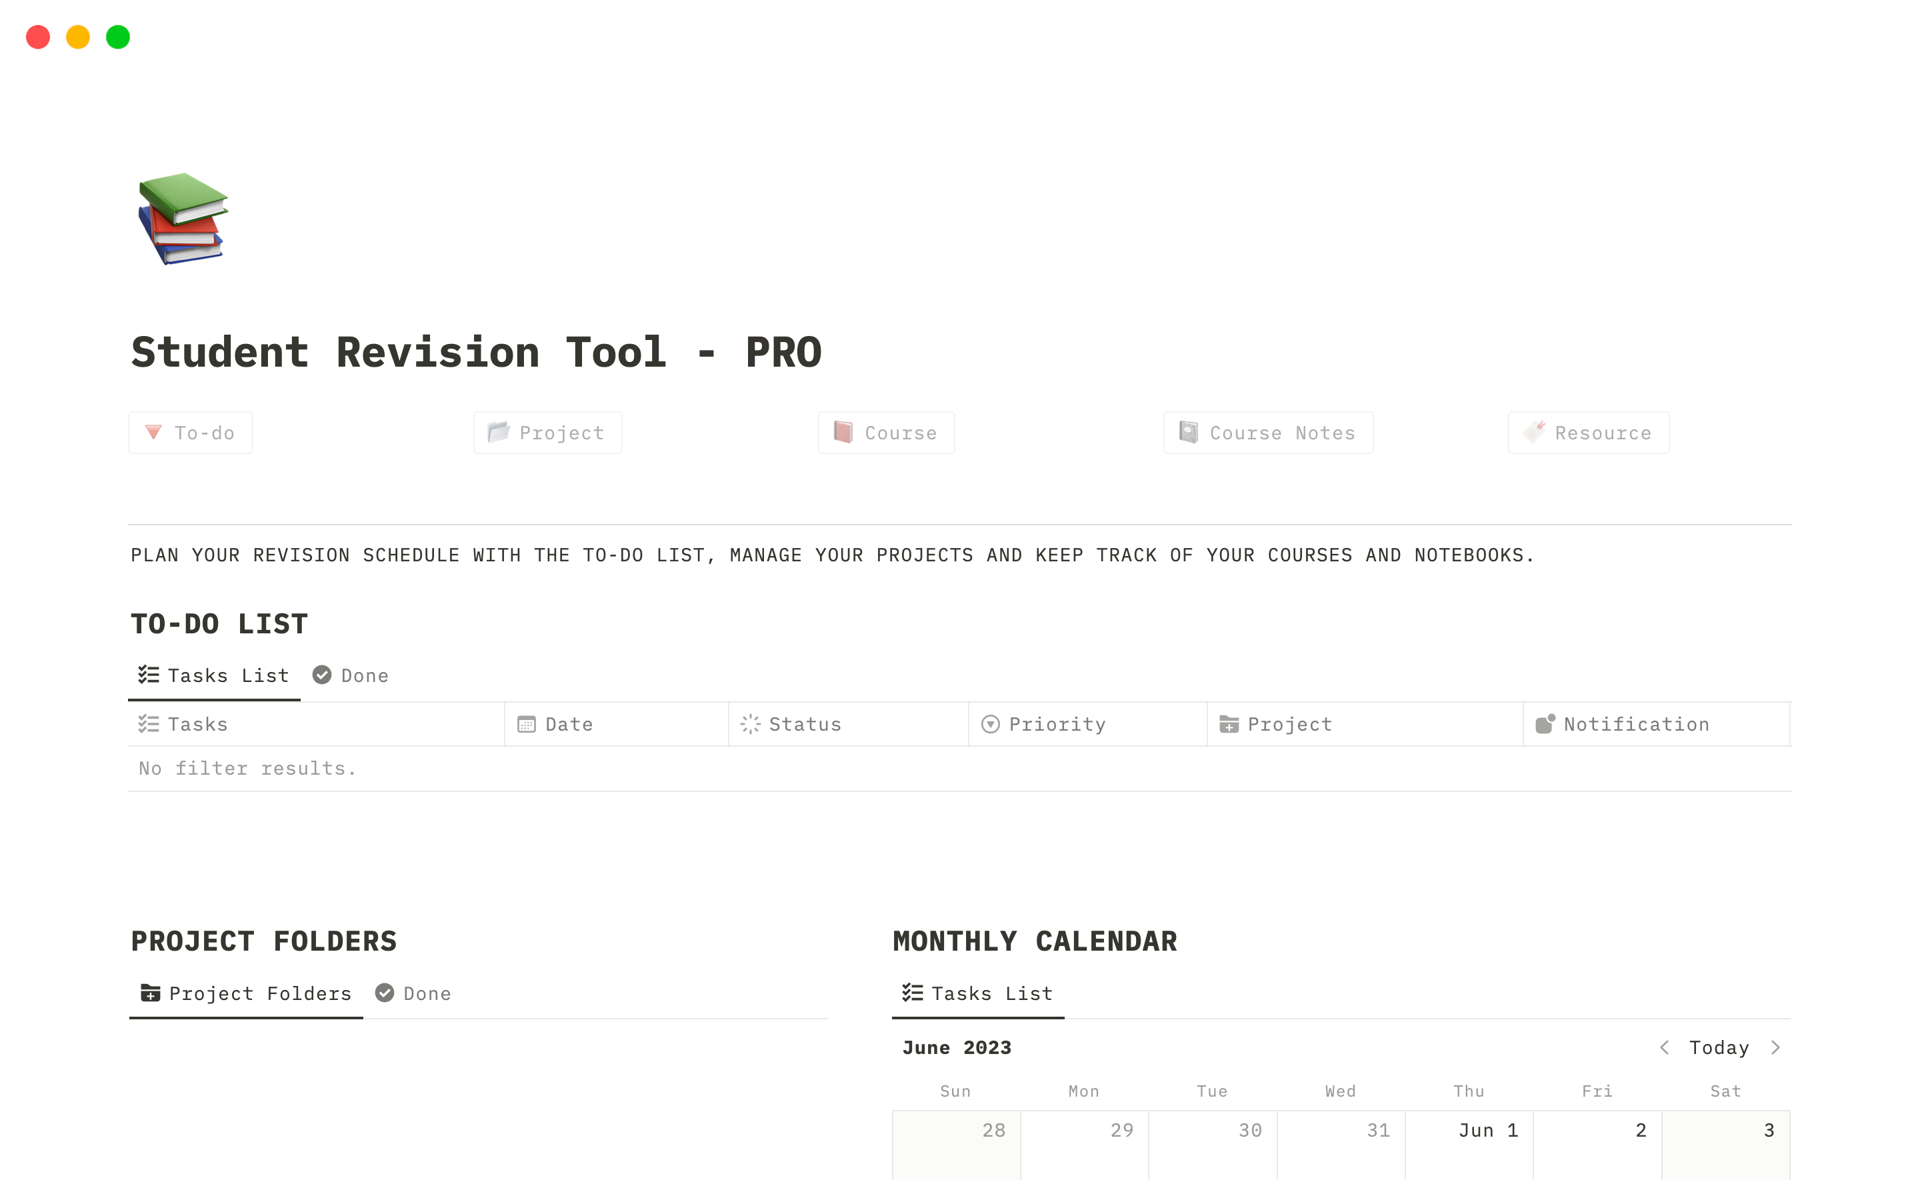Click the Notification column icon

1545,724
